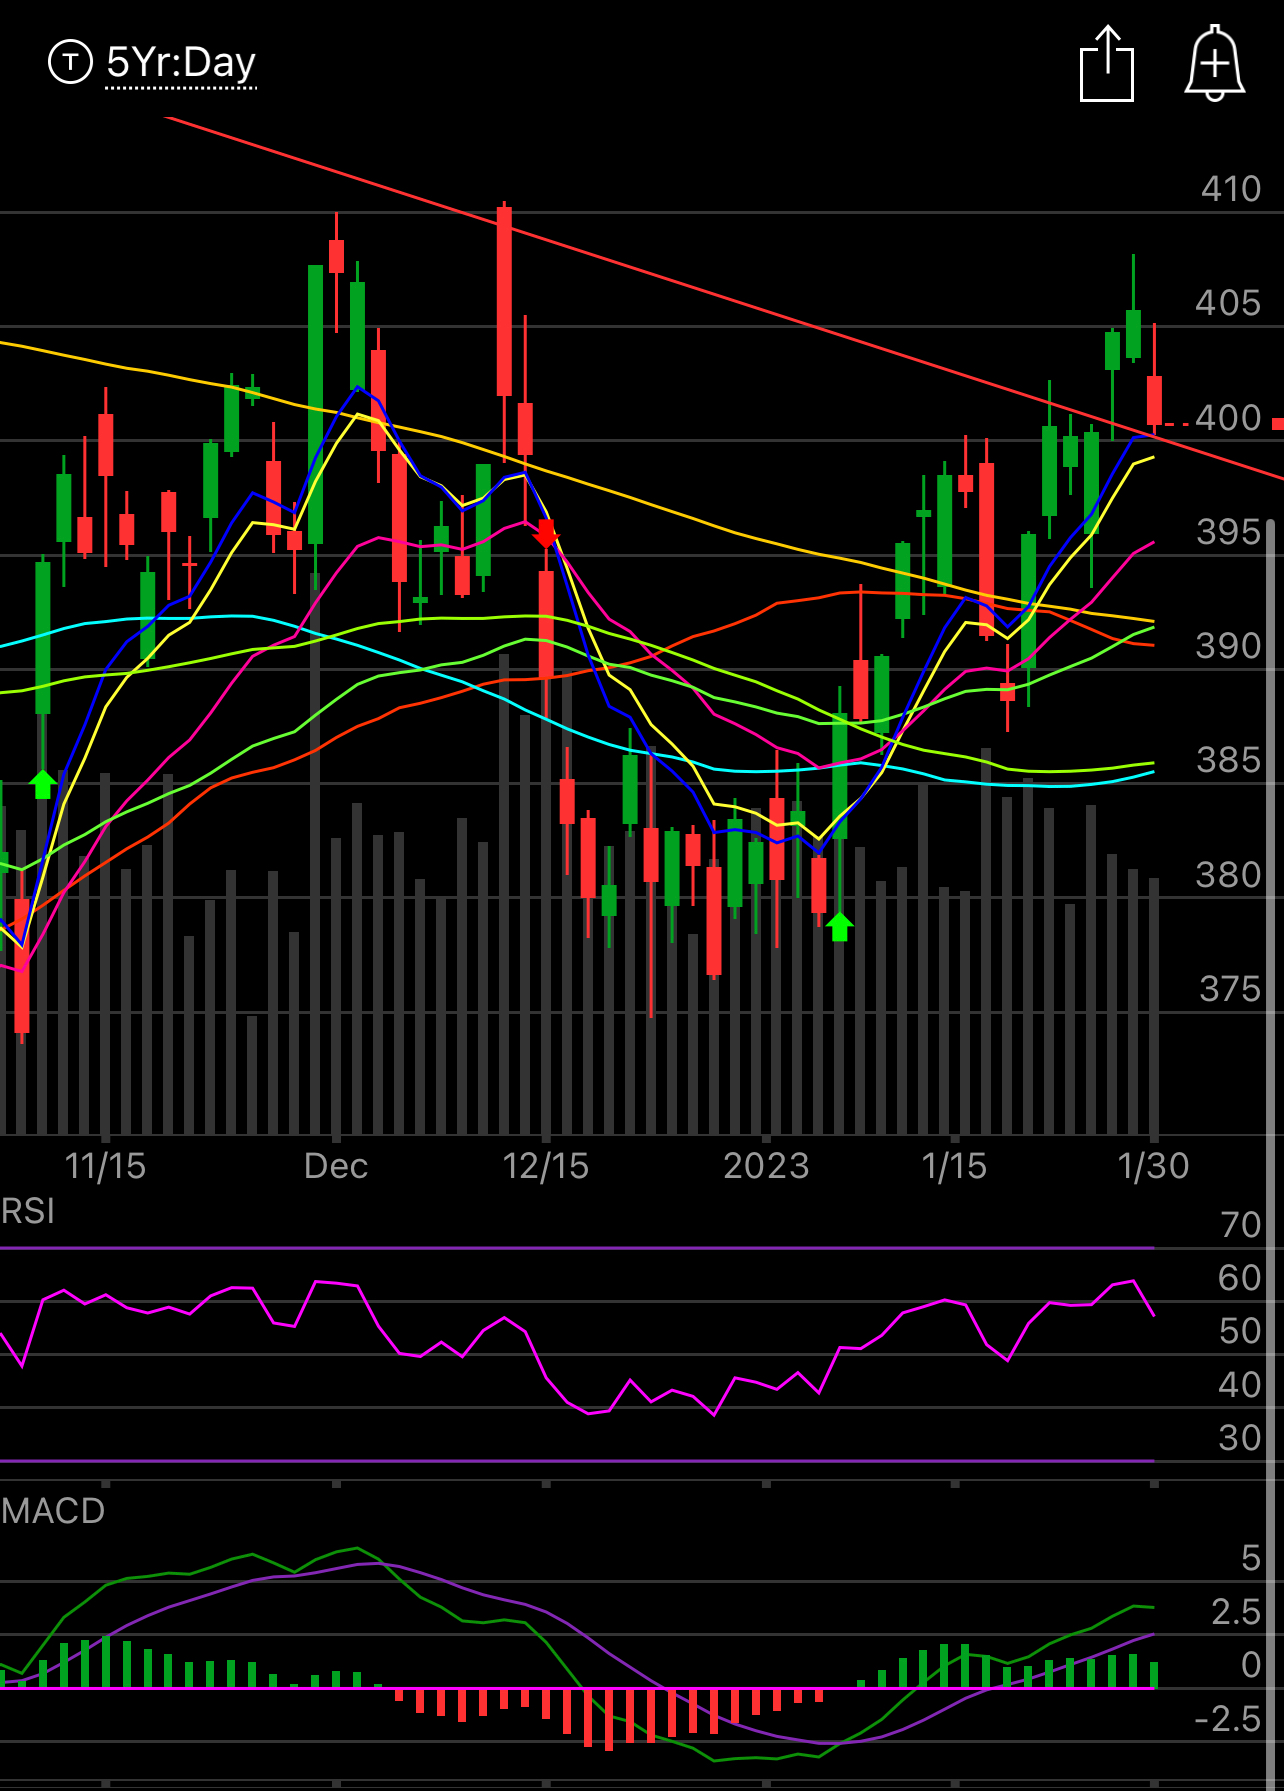Tap the MACD indicator label
This screenshot has height=1791, width=1284.
(x=53, y=1510)
